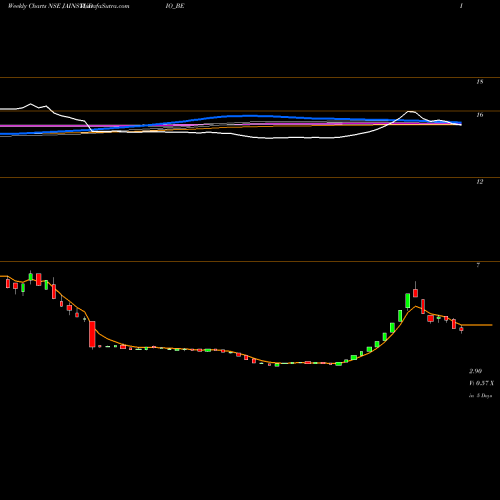The height and width of the screenshot is (500, 500).
Task: Click the last red candle on the chart
Action: [x=461, y=329]
